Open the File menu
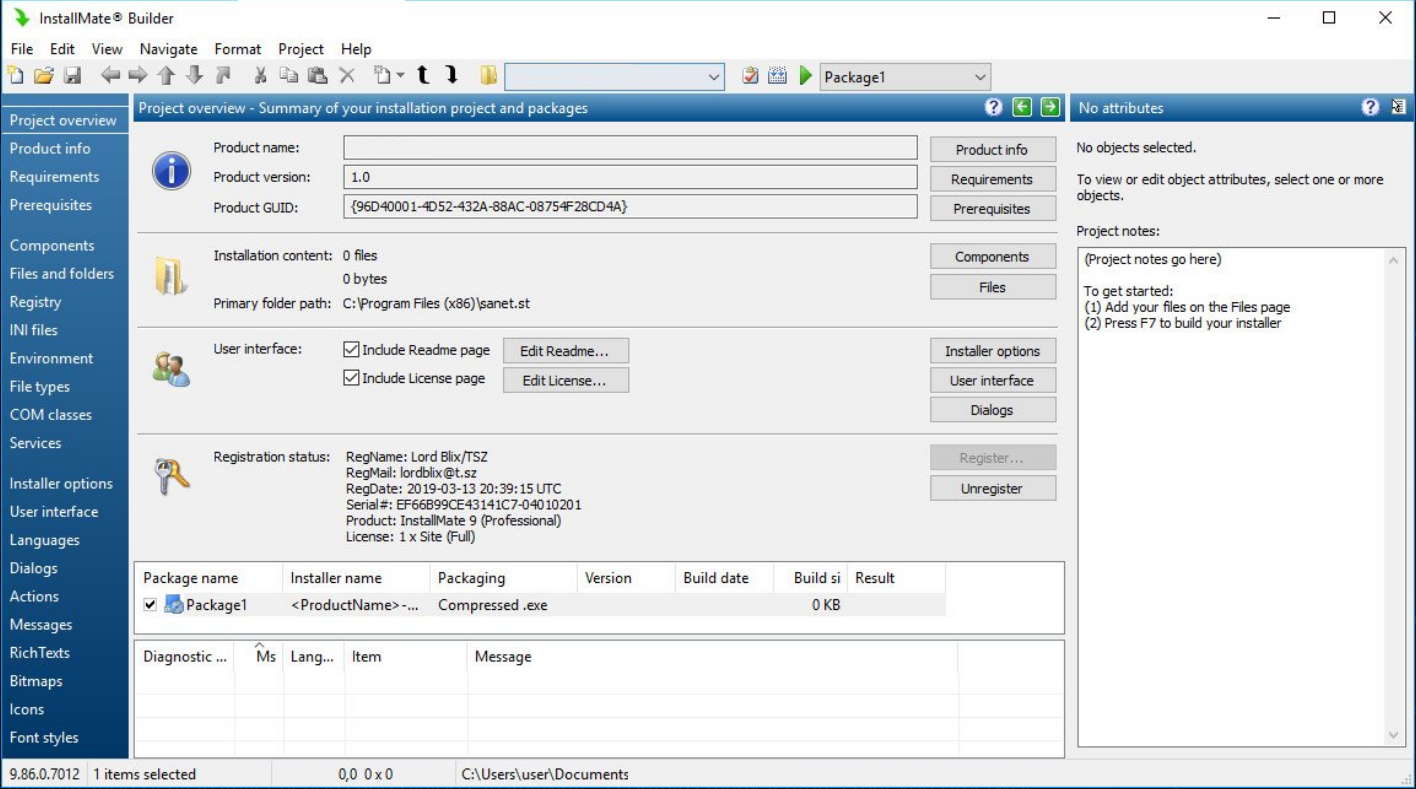Image resolution: width=1416 pixels, height=789 pixels. 21,49
